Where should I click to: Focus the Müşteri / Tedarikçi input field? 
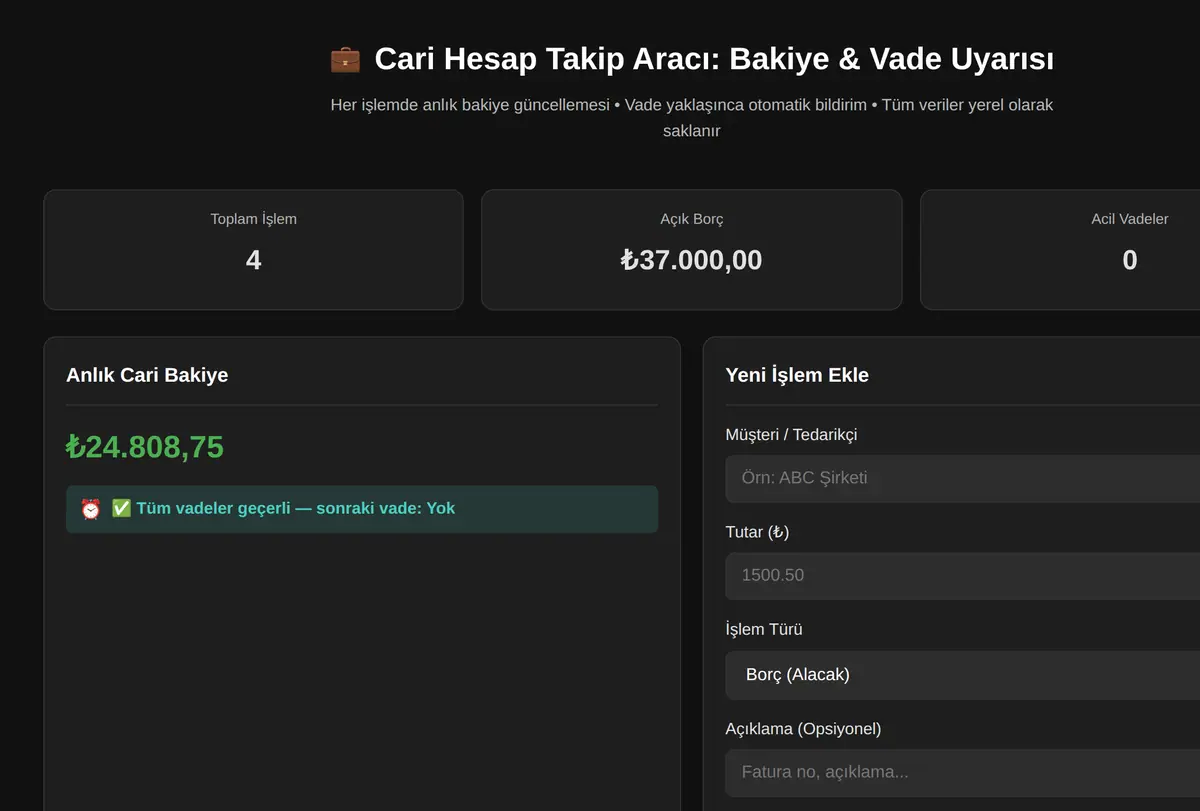(962, 478)
